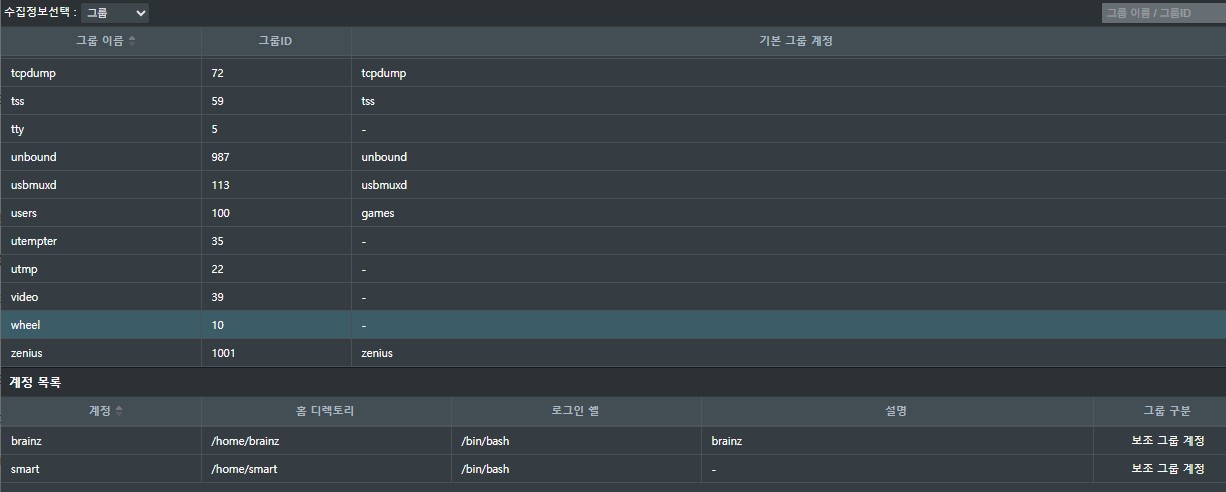
Task: Click the 그룹 이름 / 그룹ID search field
Action: pos(1162,13)
